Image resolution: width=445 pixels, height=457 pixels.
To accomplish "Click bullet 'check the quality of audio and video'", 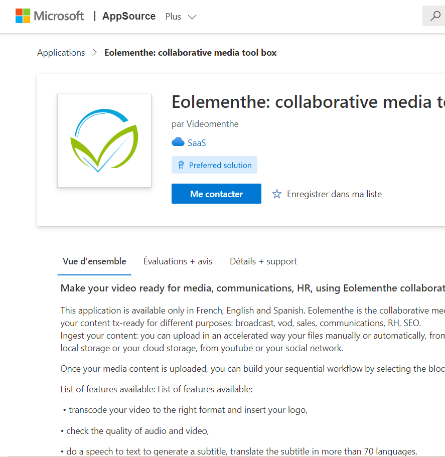I will click(x=137, y=431).
